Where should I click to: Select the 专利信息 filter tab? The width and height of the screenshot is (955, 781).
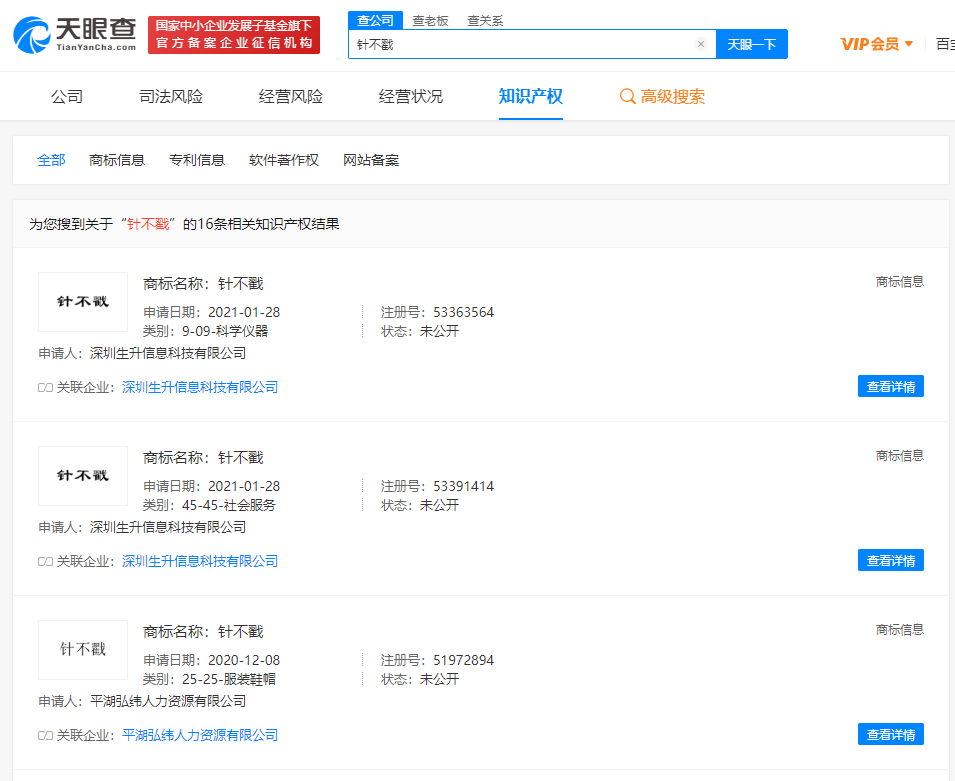(x=197, y=159)
